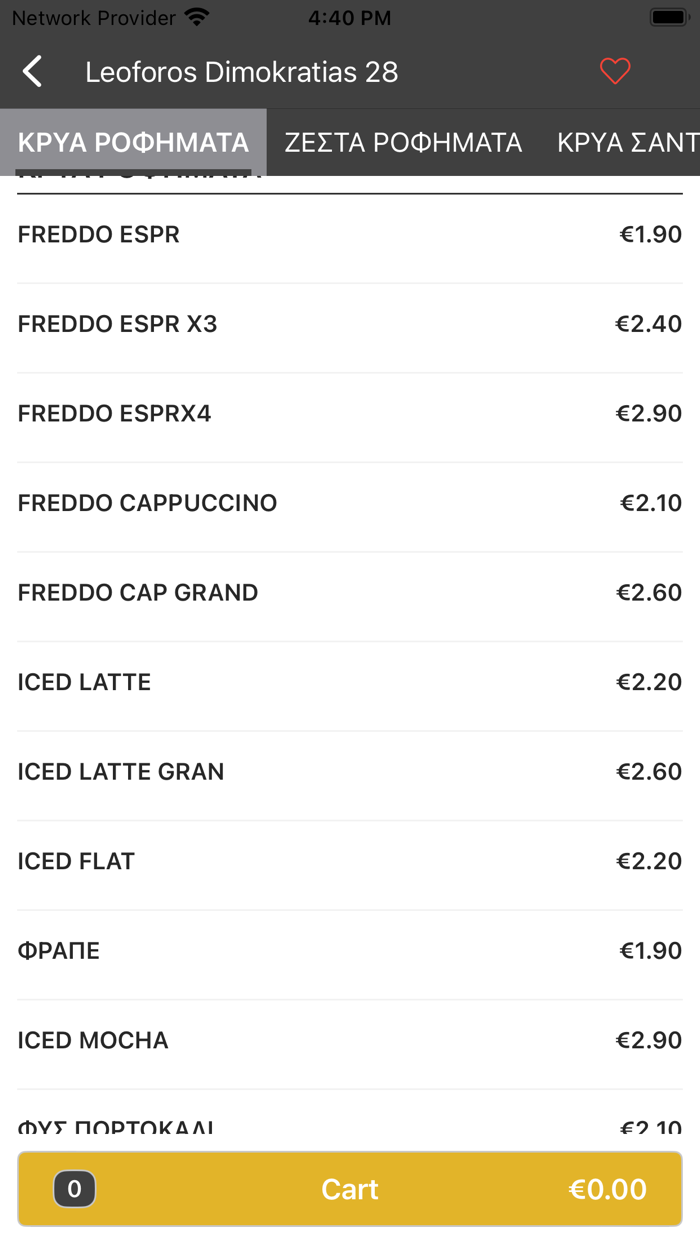Select the ΚΡΥΑ ΡΟΦΗΜΑΤΑ tab
The width and height of the screenshot is (700, 1244).
pos(131,142)
